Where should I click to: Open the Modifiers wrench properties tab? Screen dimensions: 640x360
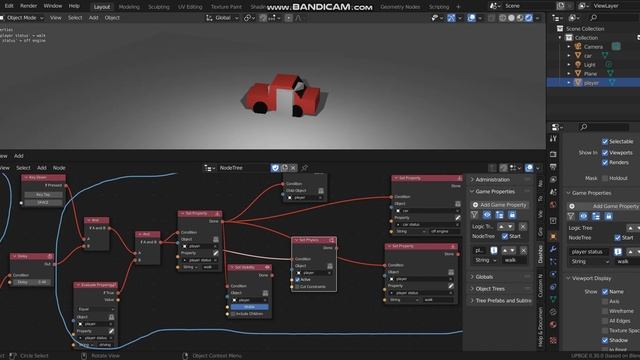tap(553, 249)
